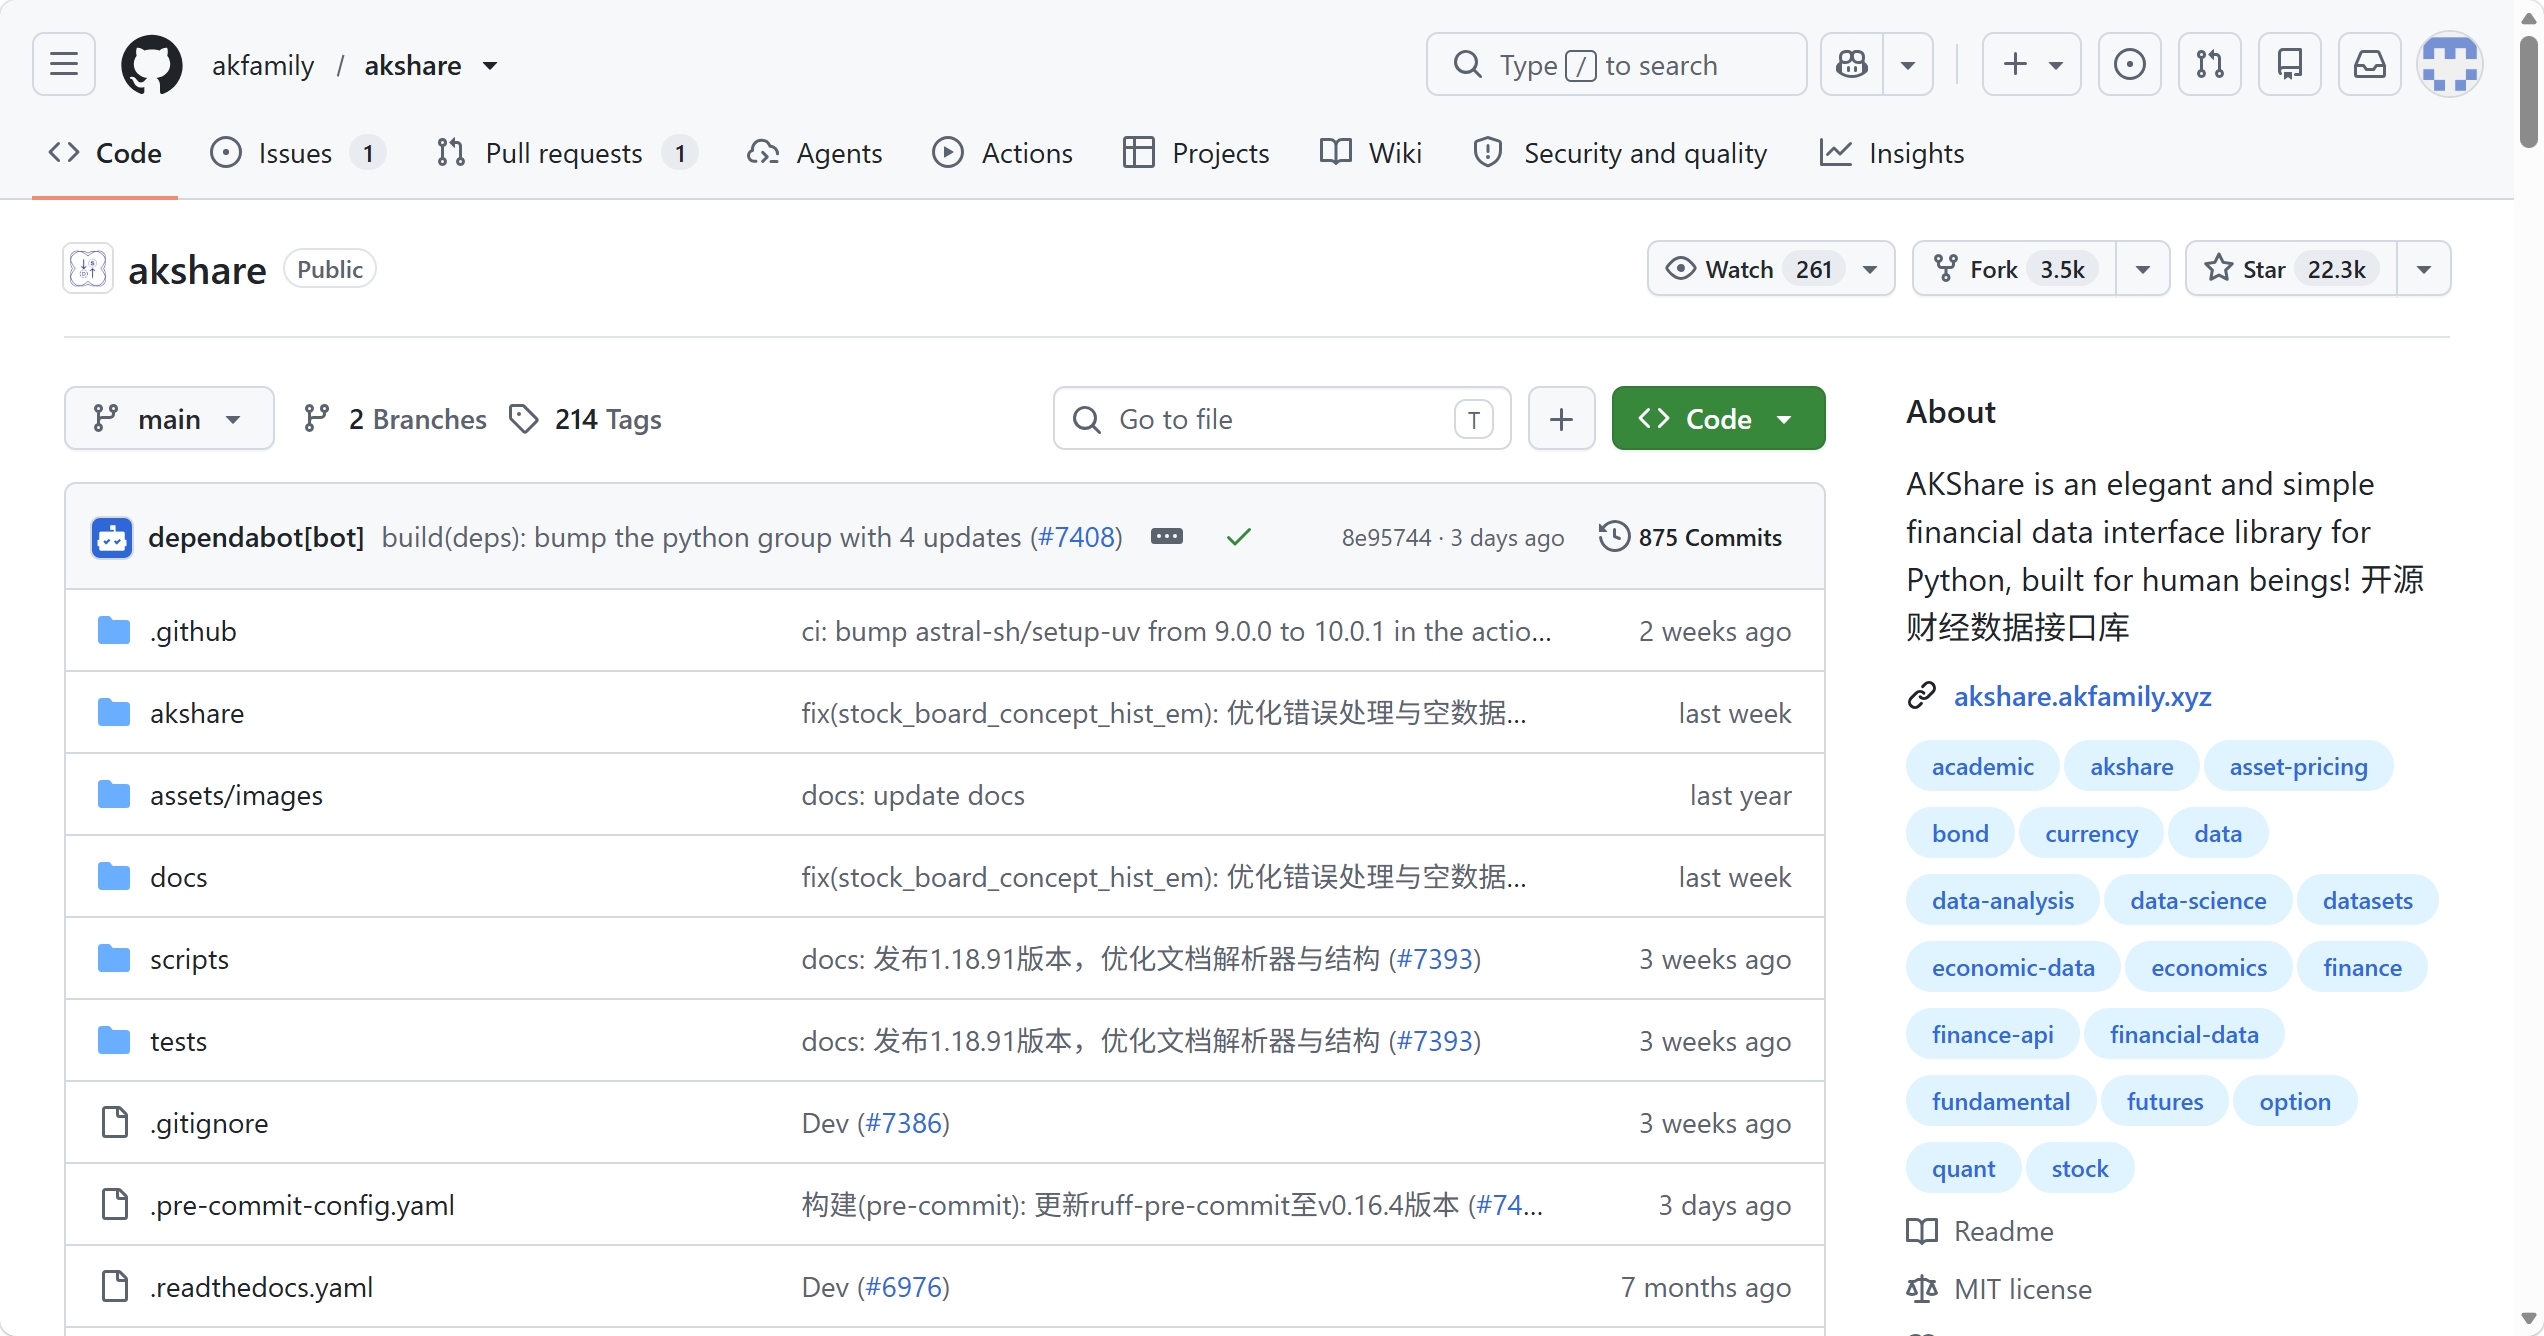Open the Actions tab
Screen dimensions: 2544x1336
click(1002, 153)
